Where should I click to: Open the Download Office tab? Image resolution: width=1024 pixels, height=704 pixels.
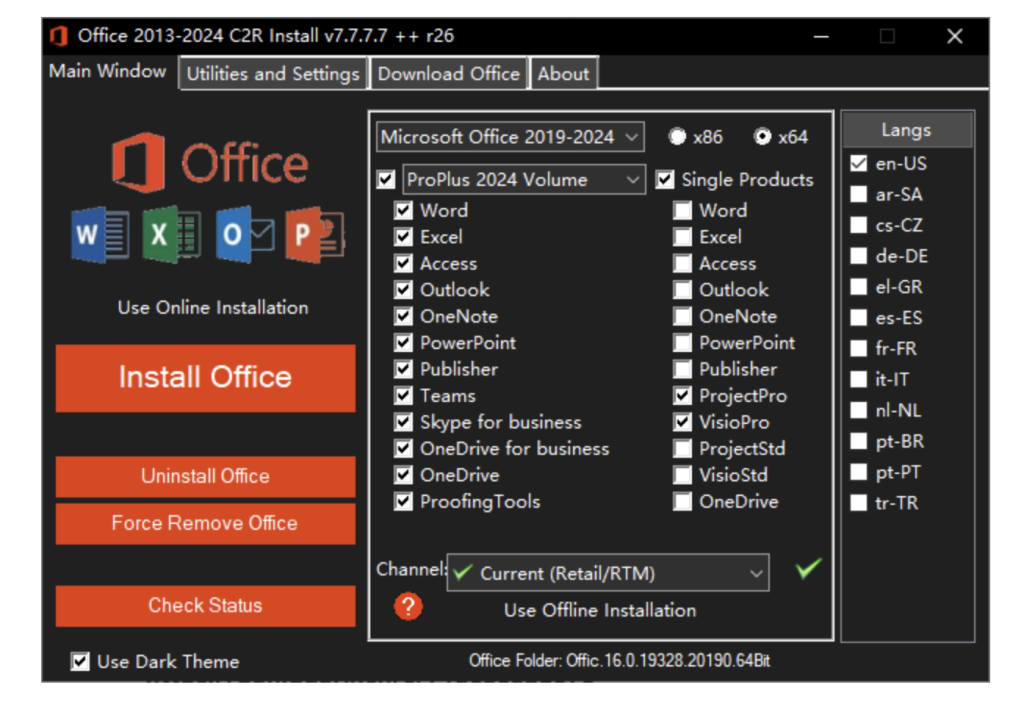pos(448,74)
